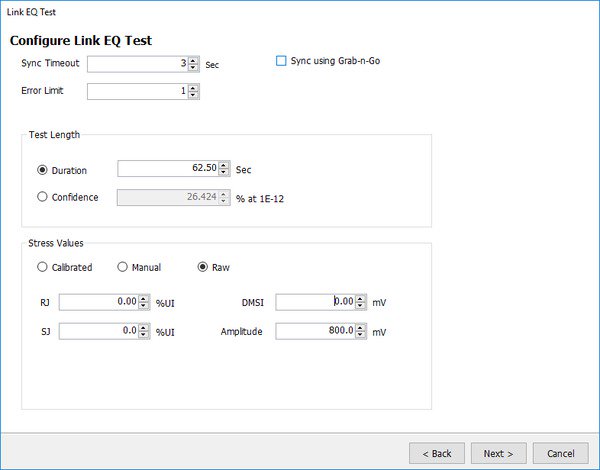The width and height of the screenshot is (600, 470).
Task: Enable Sync using Grab-n-Go checkbox
Action: (281, 61)
